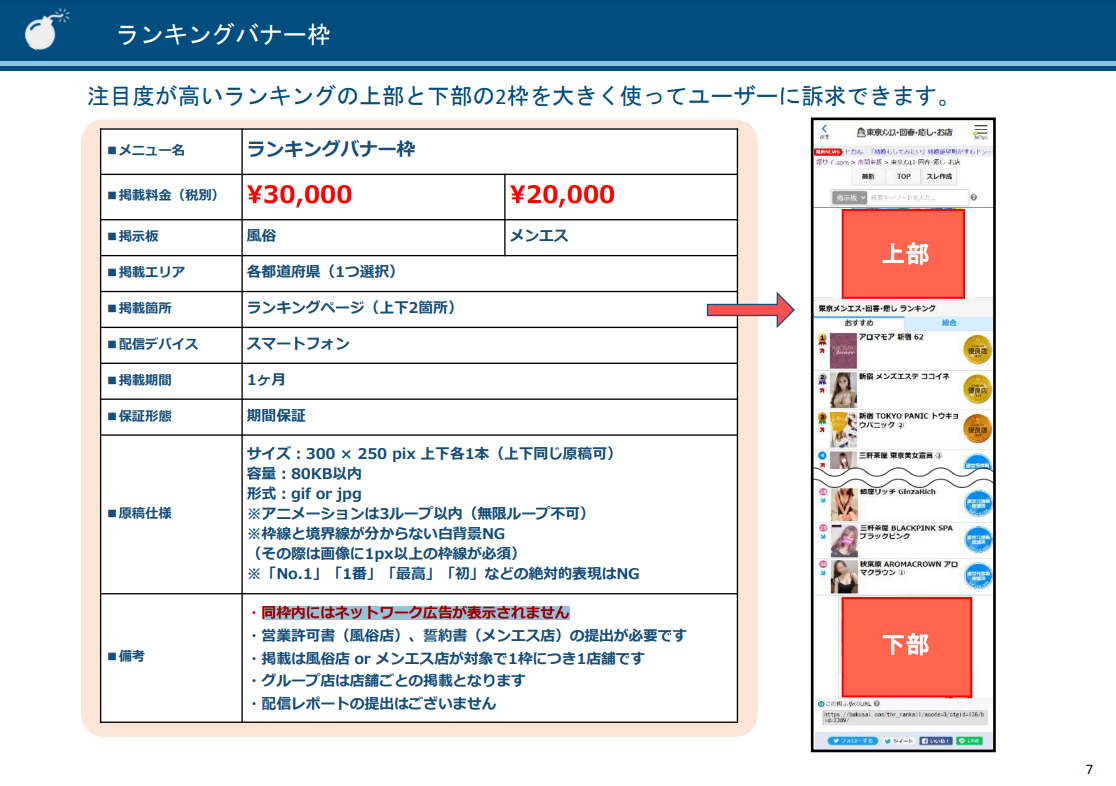Open TOKYO PANIC thumbnail image
This screenshot has height=786, width=1116.
tap(843, 429)
